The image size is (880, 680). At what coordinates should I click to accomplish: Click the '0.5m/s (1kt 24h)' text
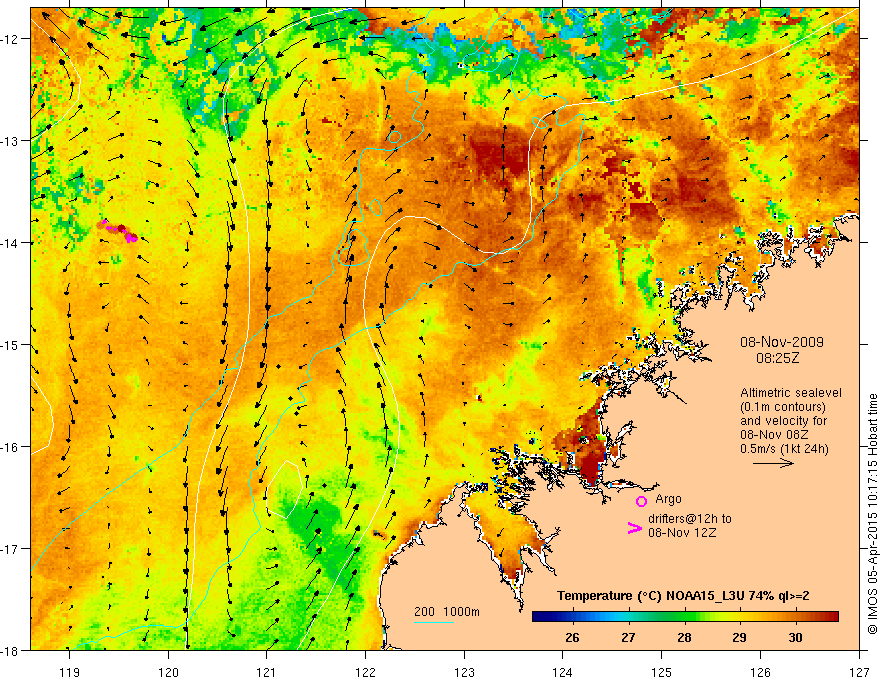(x=784, y=448)
